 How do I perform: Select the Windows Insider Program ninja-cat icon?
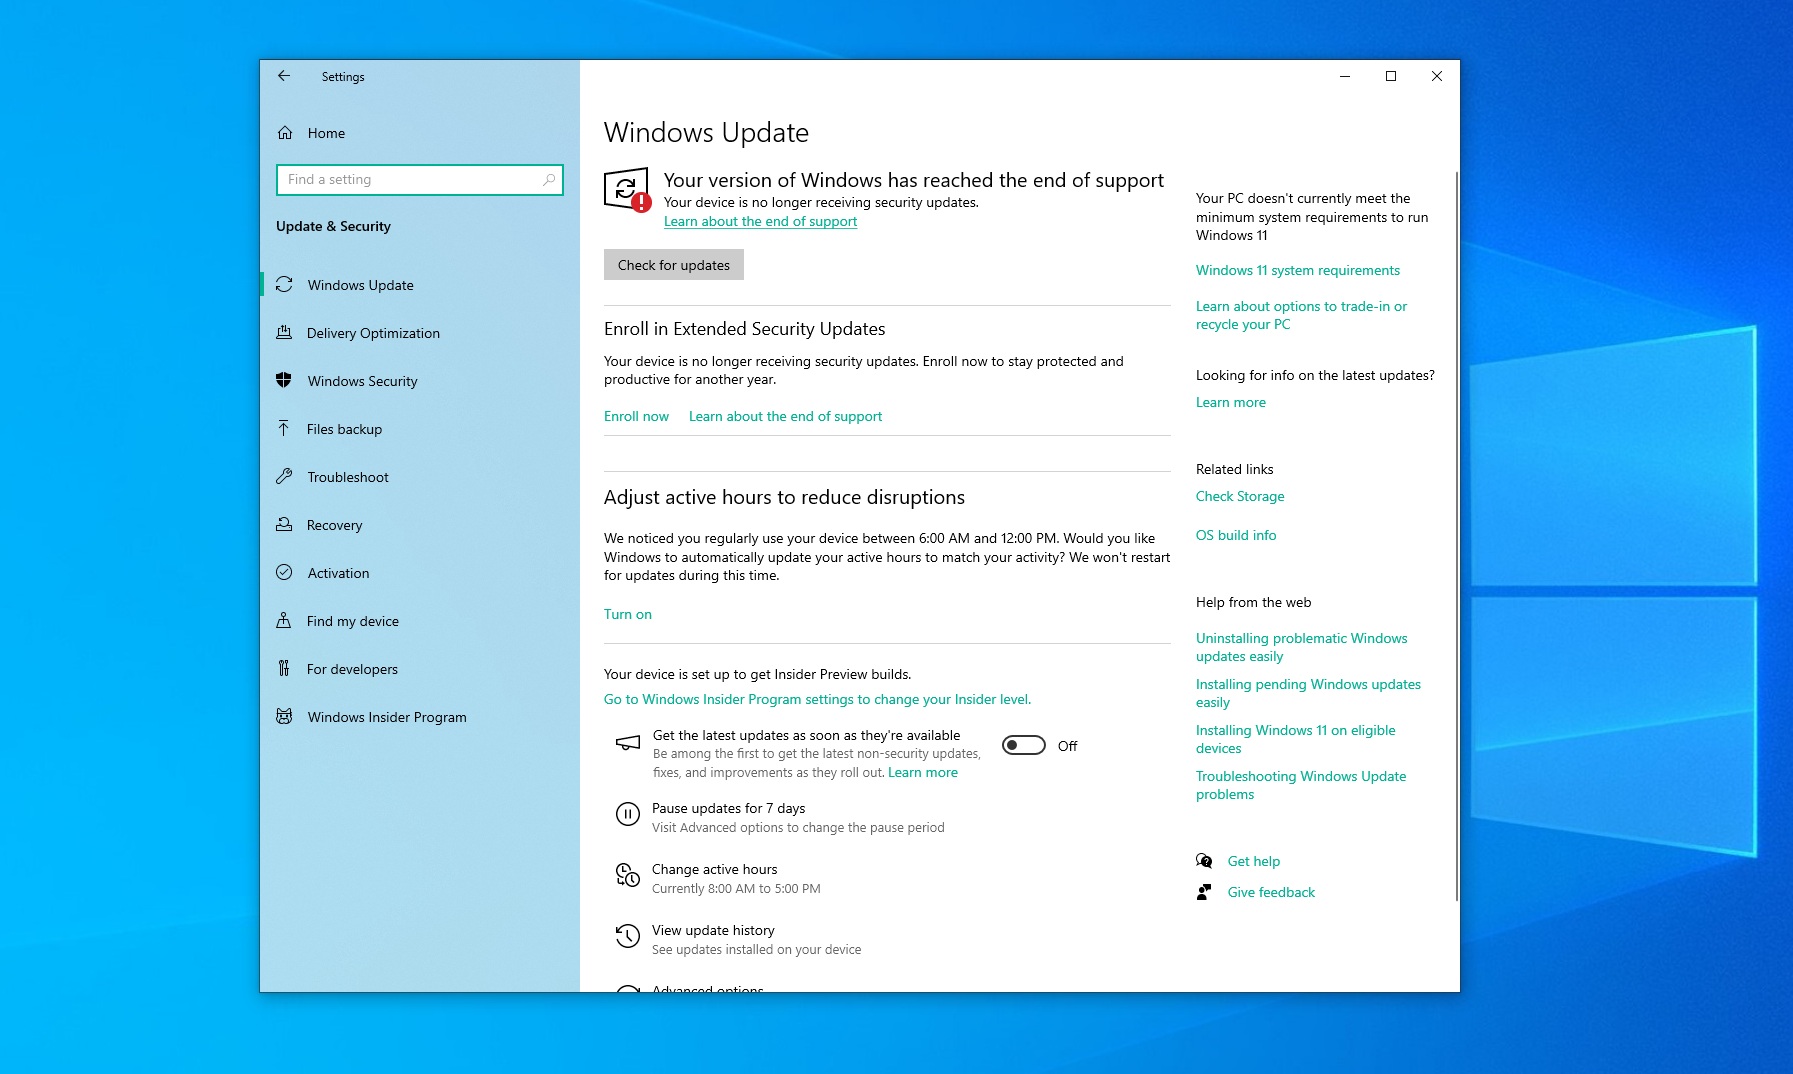[284, 717]
